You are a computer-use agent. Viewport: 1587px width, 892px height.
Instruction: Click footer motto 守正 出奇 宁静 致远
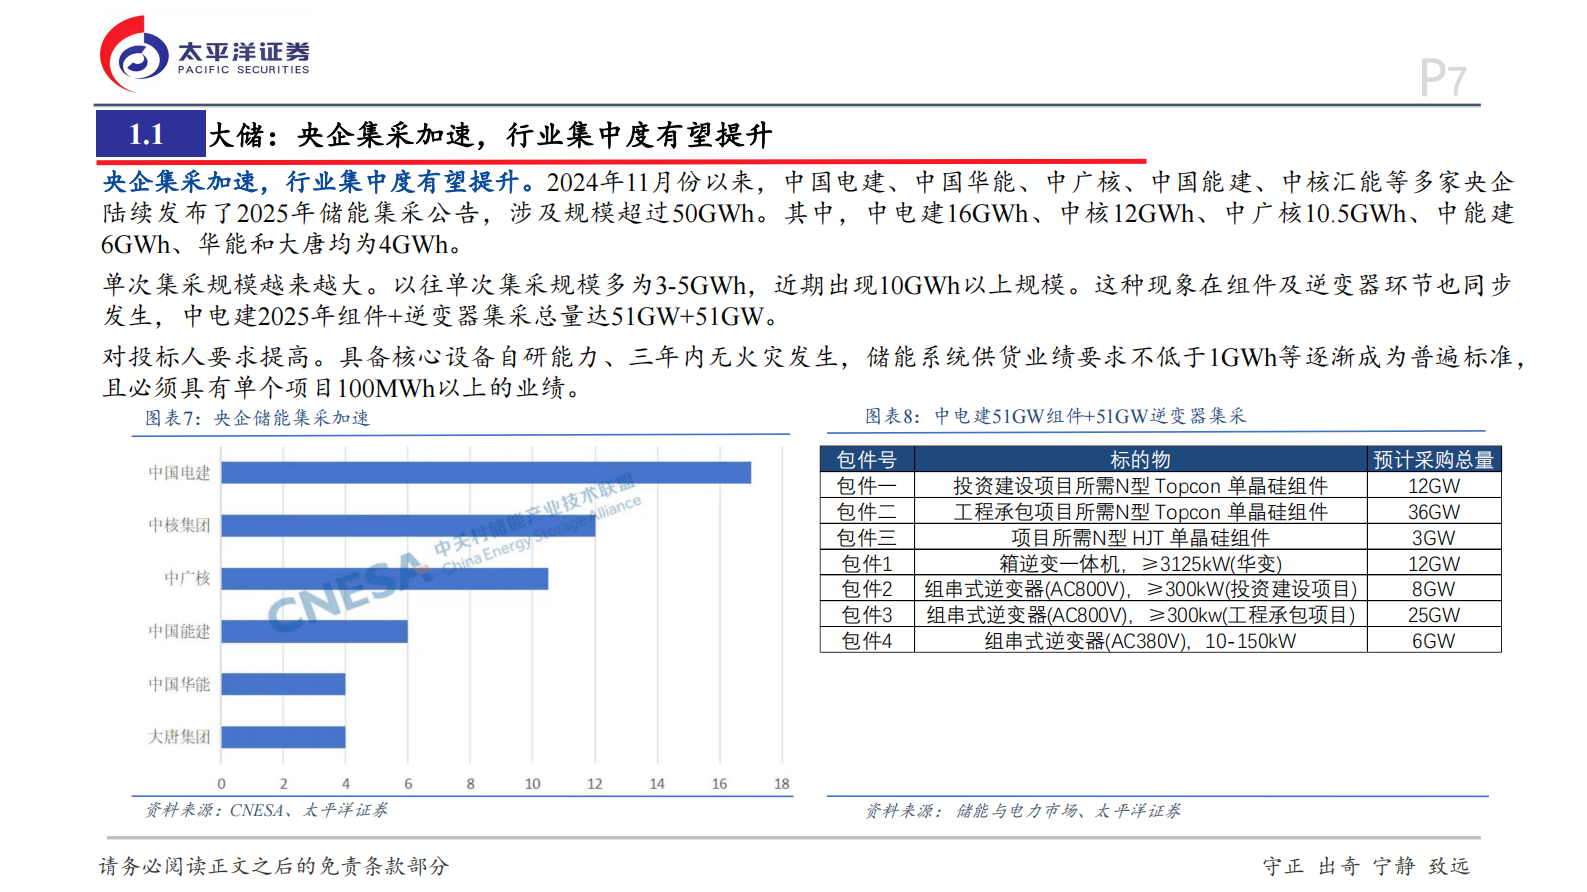pos(1366,866)
